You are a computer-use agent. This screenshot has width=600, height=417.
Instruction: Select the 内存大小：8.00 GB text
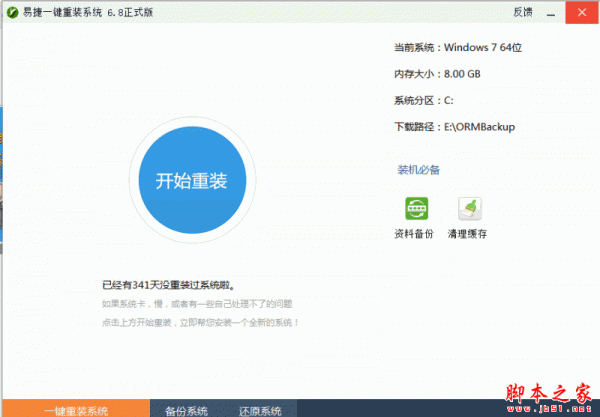pyautogui.click(x=437, y=74)
